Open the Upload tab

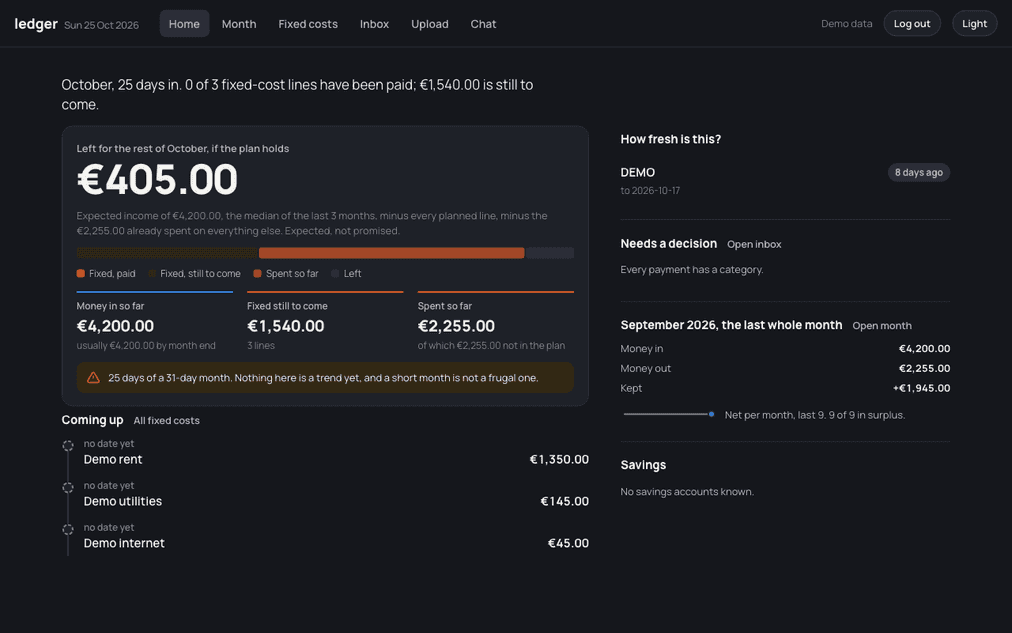[430, 24]
